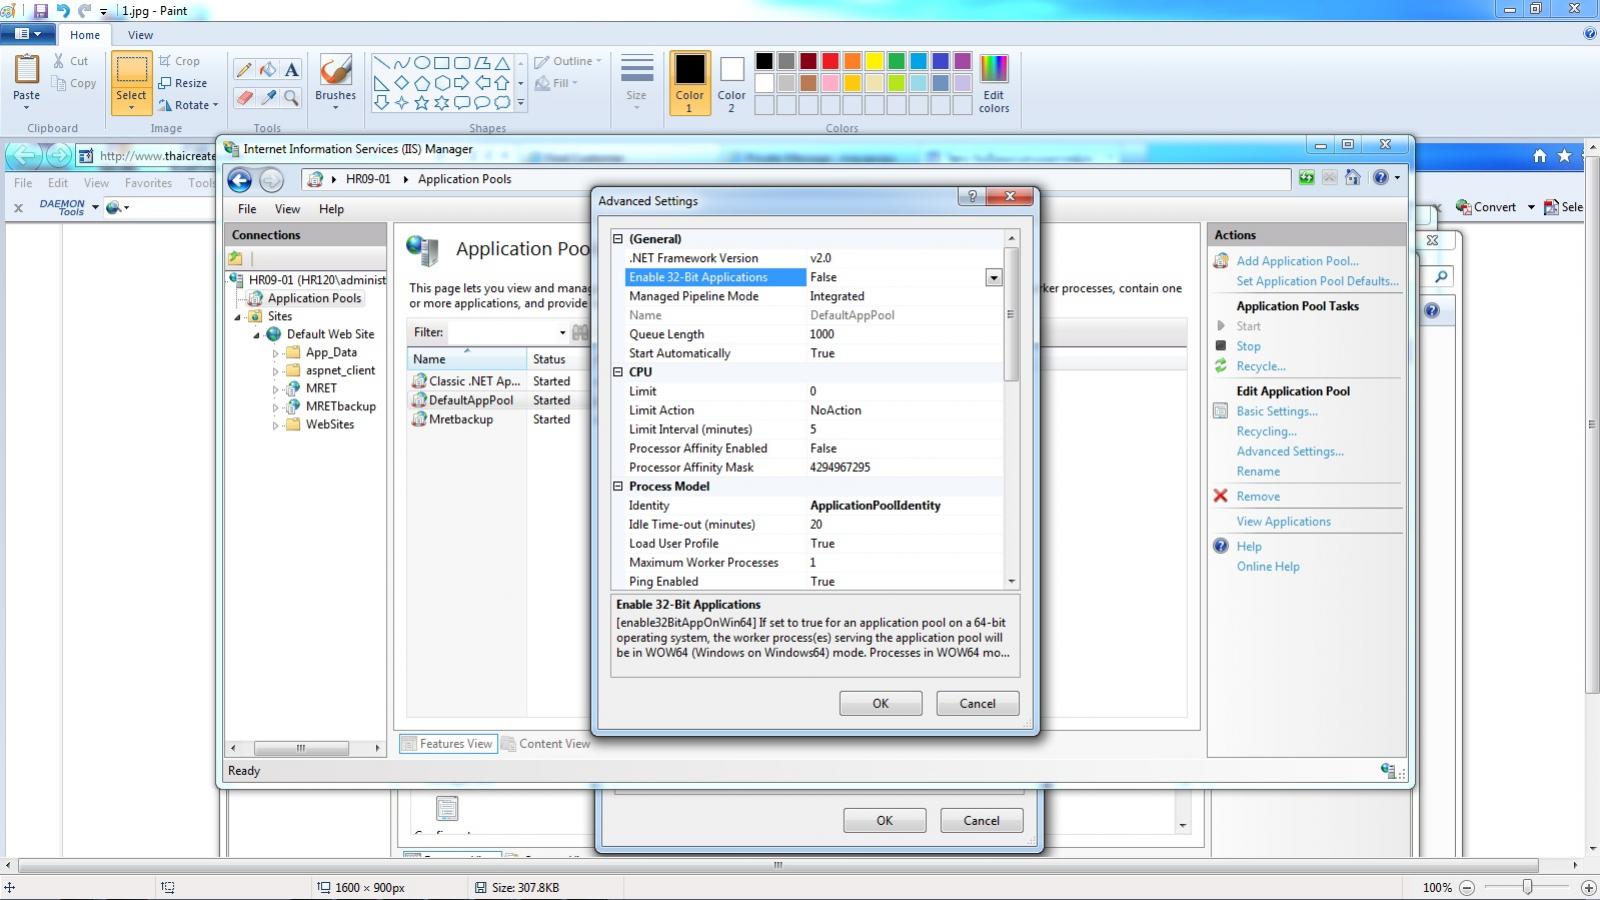Screen dimensions: 1600x900
Task: Open the View tab in Paint ribbon
Action: point(140,35)
